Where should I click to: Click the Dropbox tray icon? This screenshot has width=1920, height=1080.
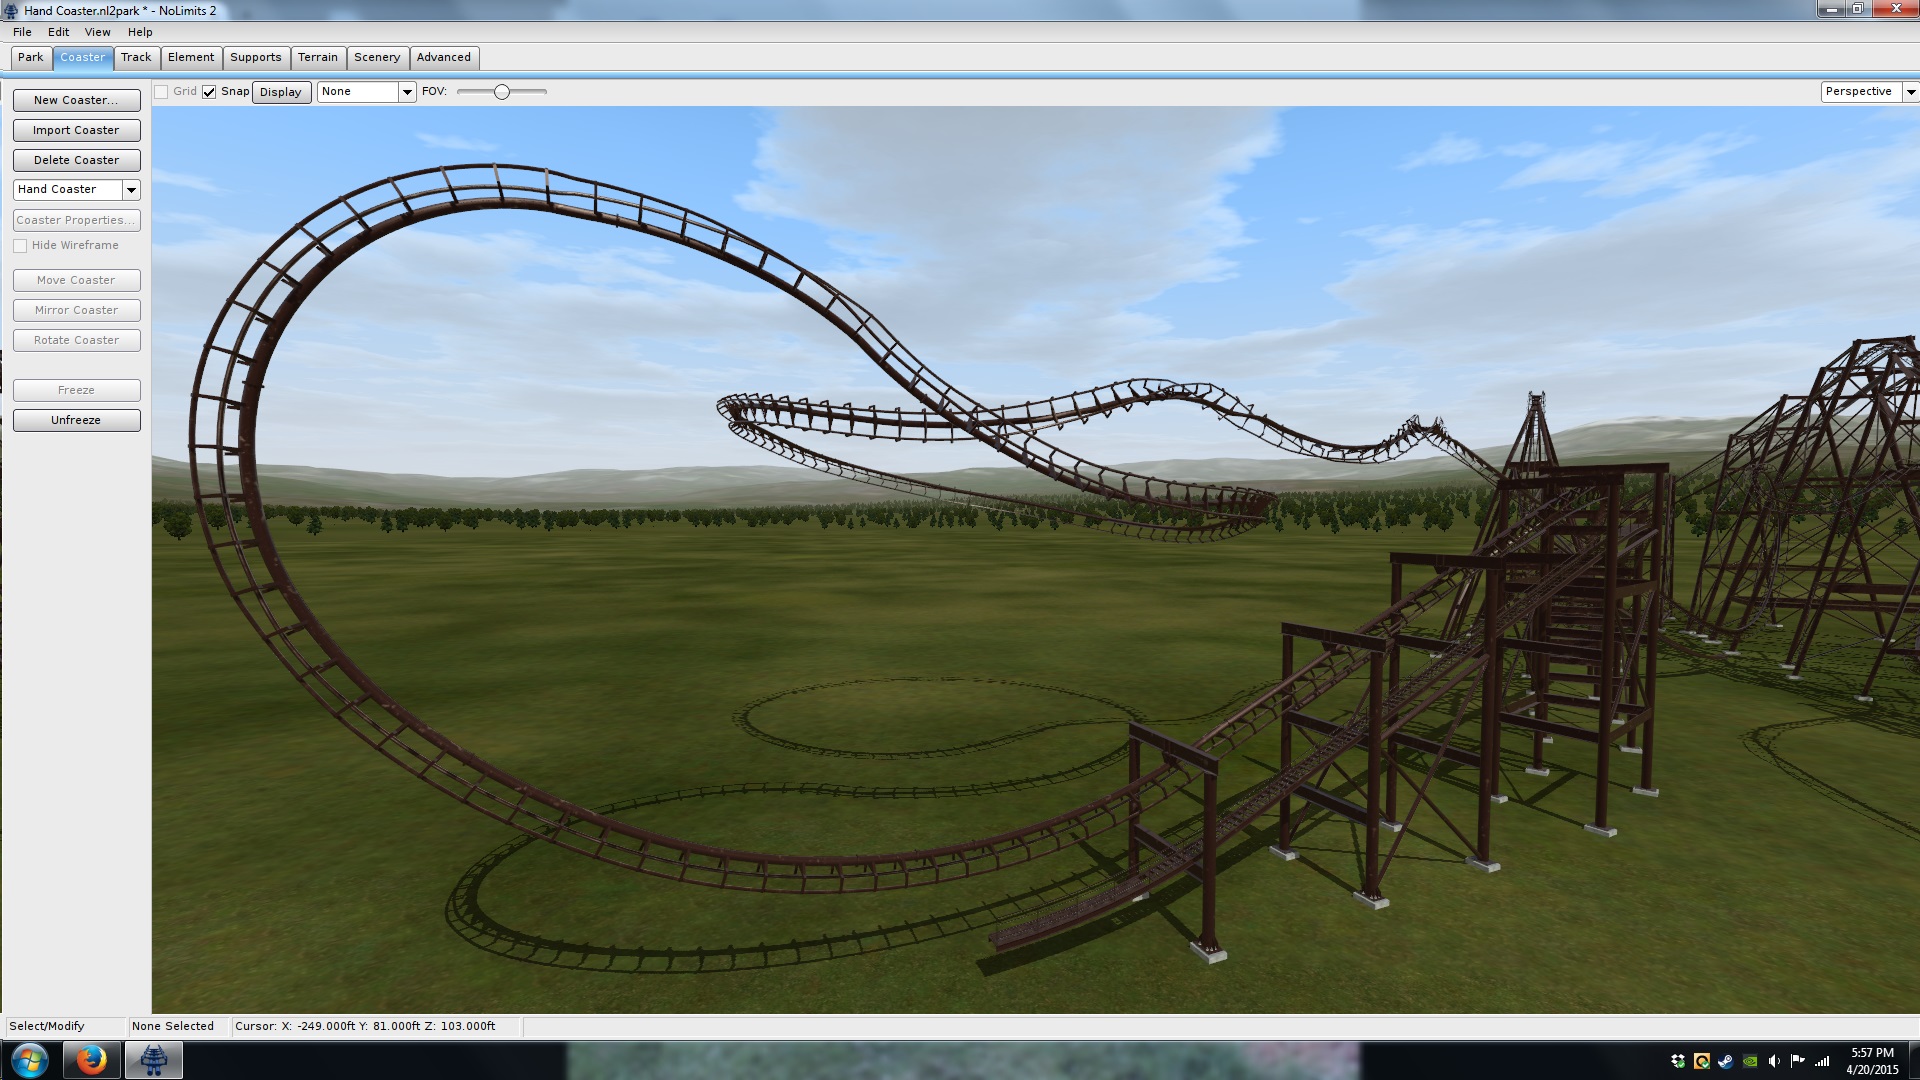pyautogui.click(x=1678, y=1061)
